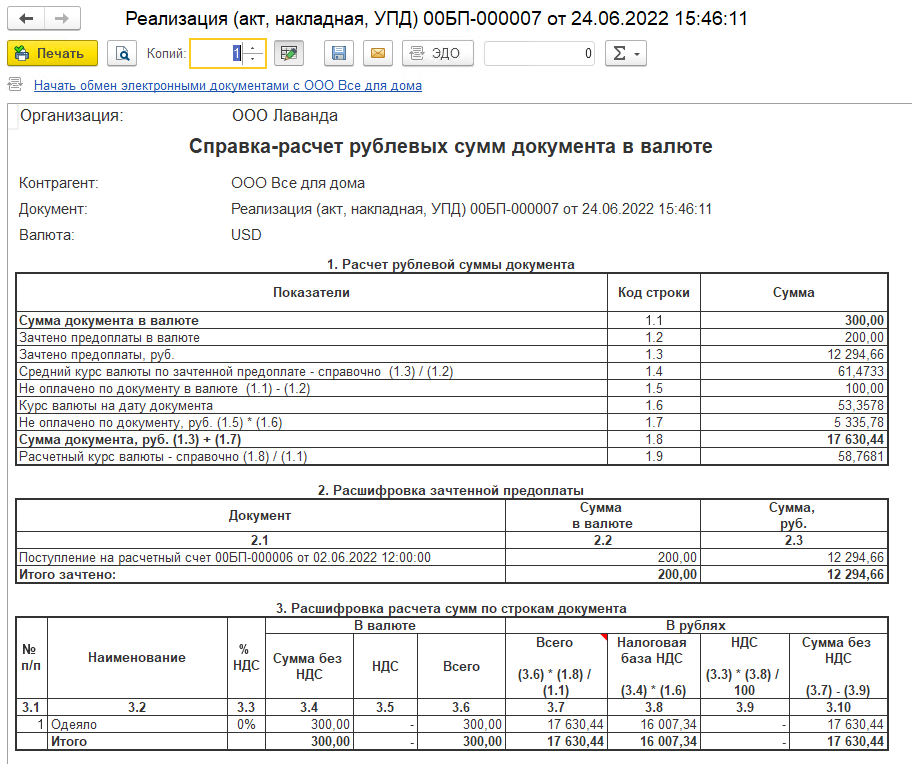Click the Показатели column header
This screenshot has height=764, width=912.
(x=311, y=292)
